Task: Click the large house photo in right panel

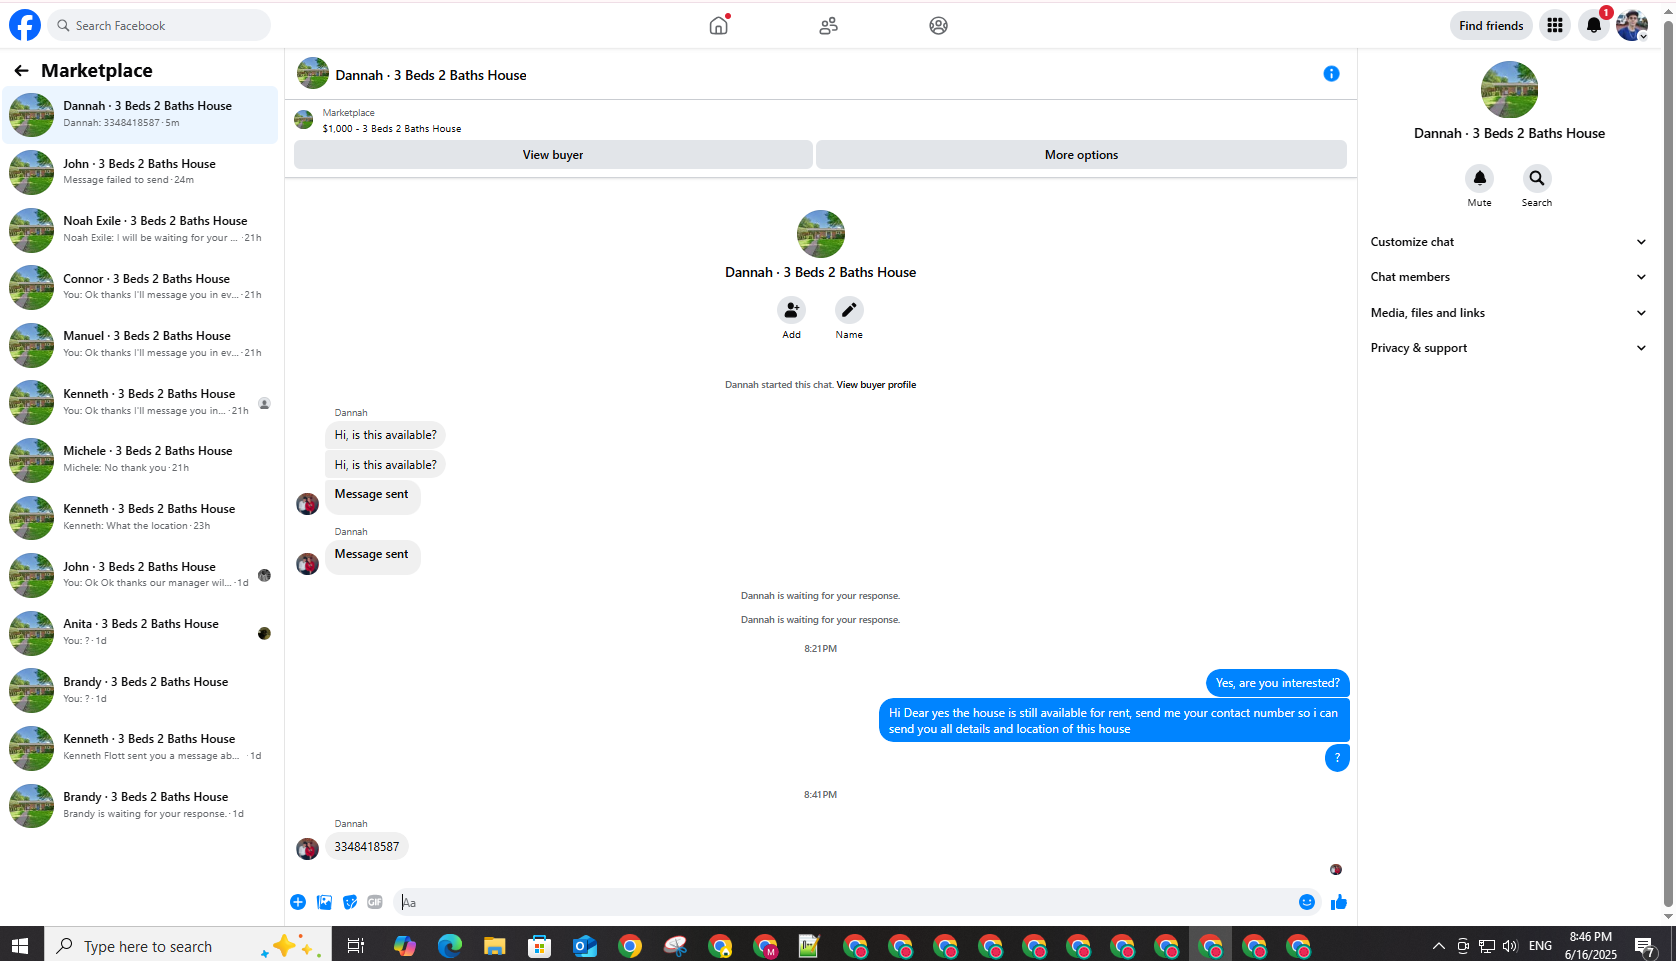Action: coord(1509,90)
